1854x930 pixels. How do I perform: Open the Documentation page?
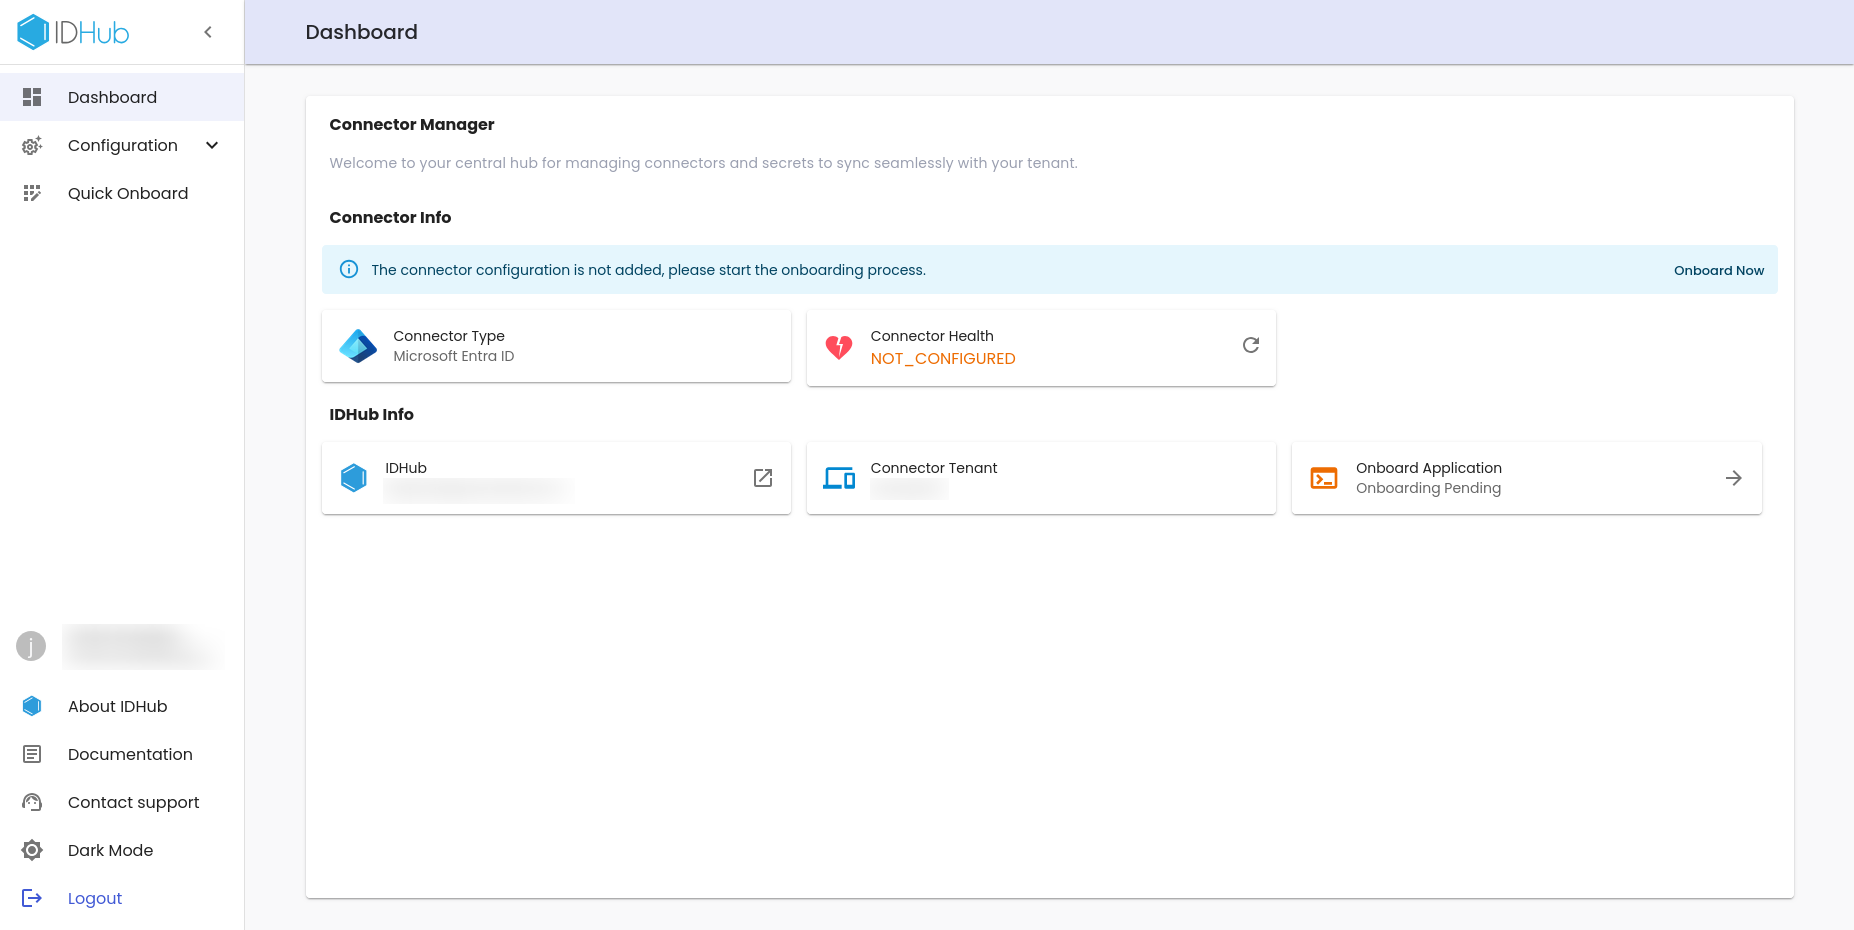click(x=130, y=754)
